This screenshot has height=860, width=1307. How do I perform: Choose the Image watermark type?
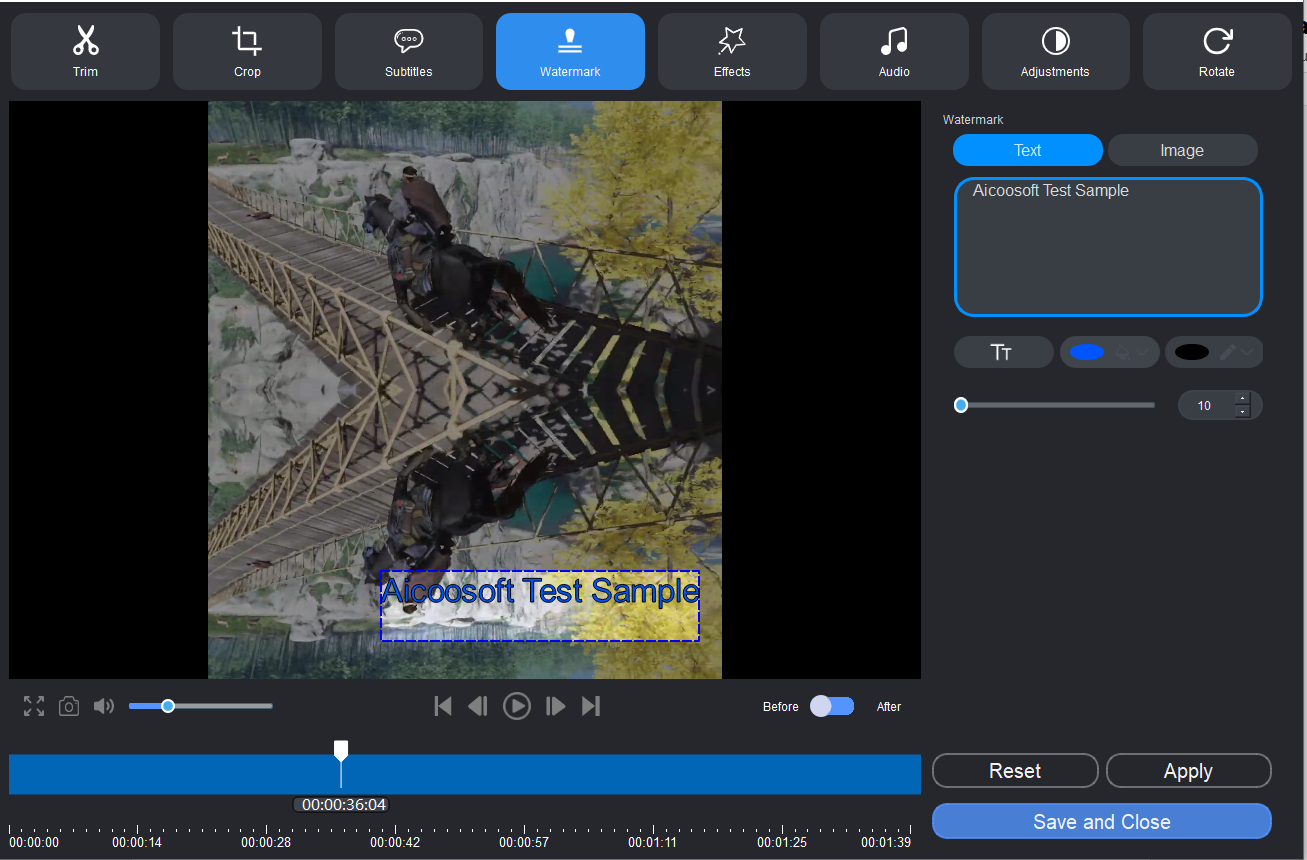tap(1182, 150)
